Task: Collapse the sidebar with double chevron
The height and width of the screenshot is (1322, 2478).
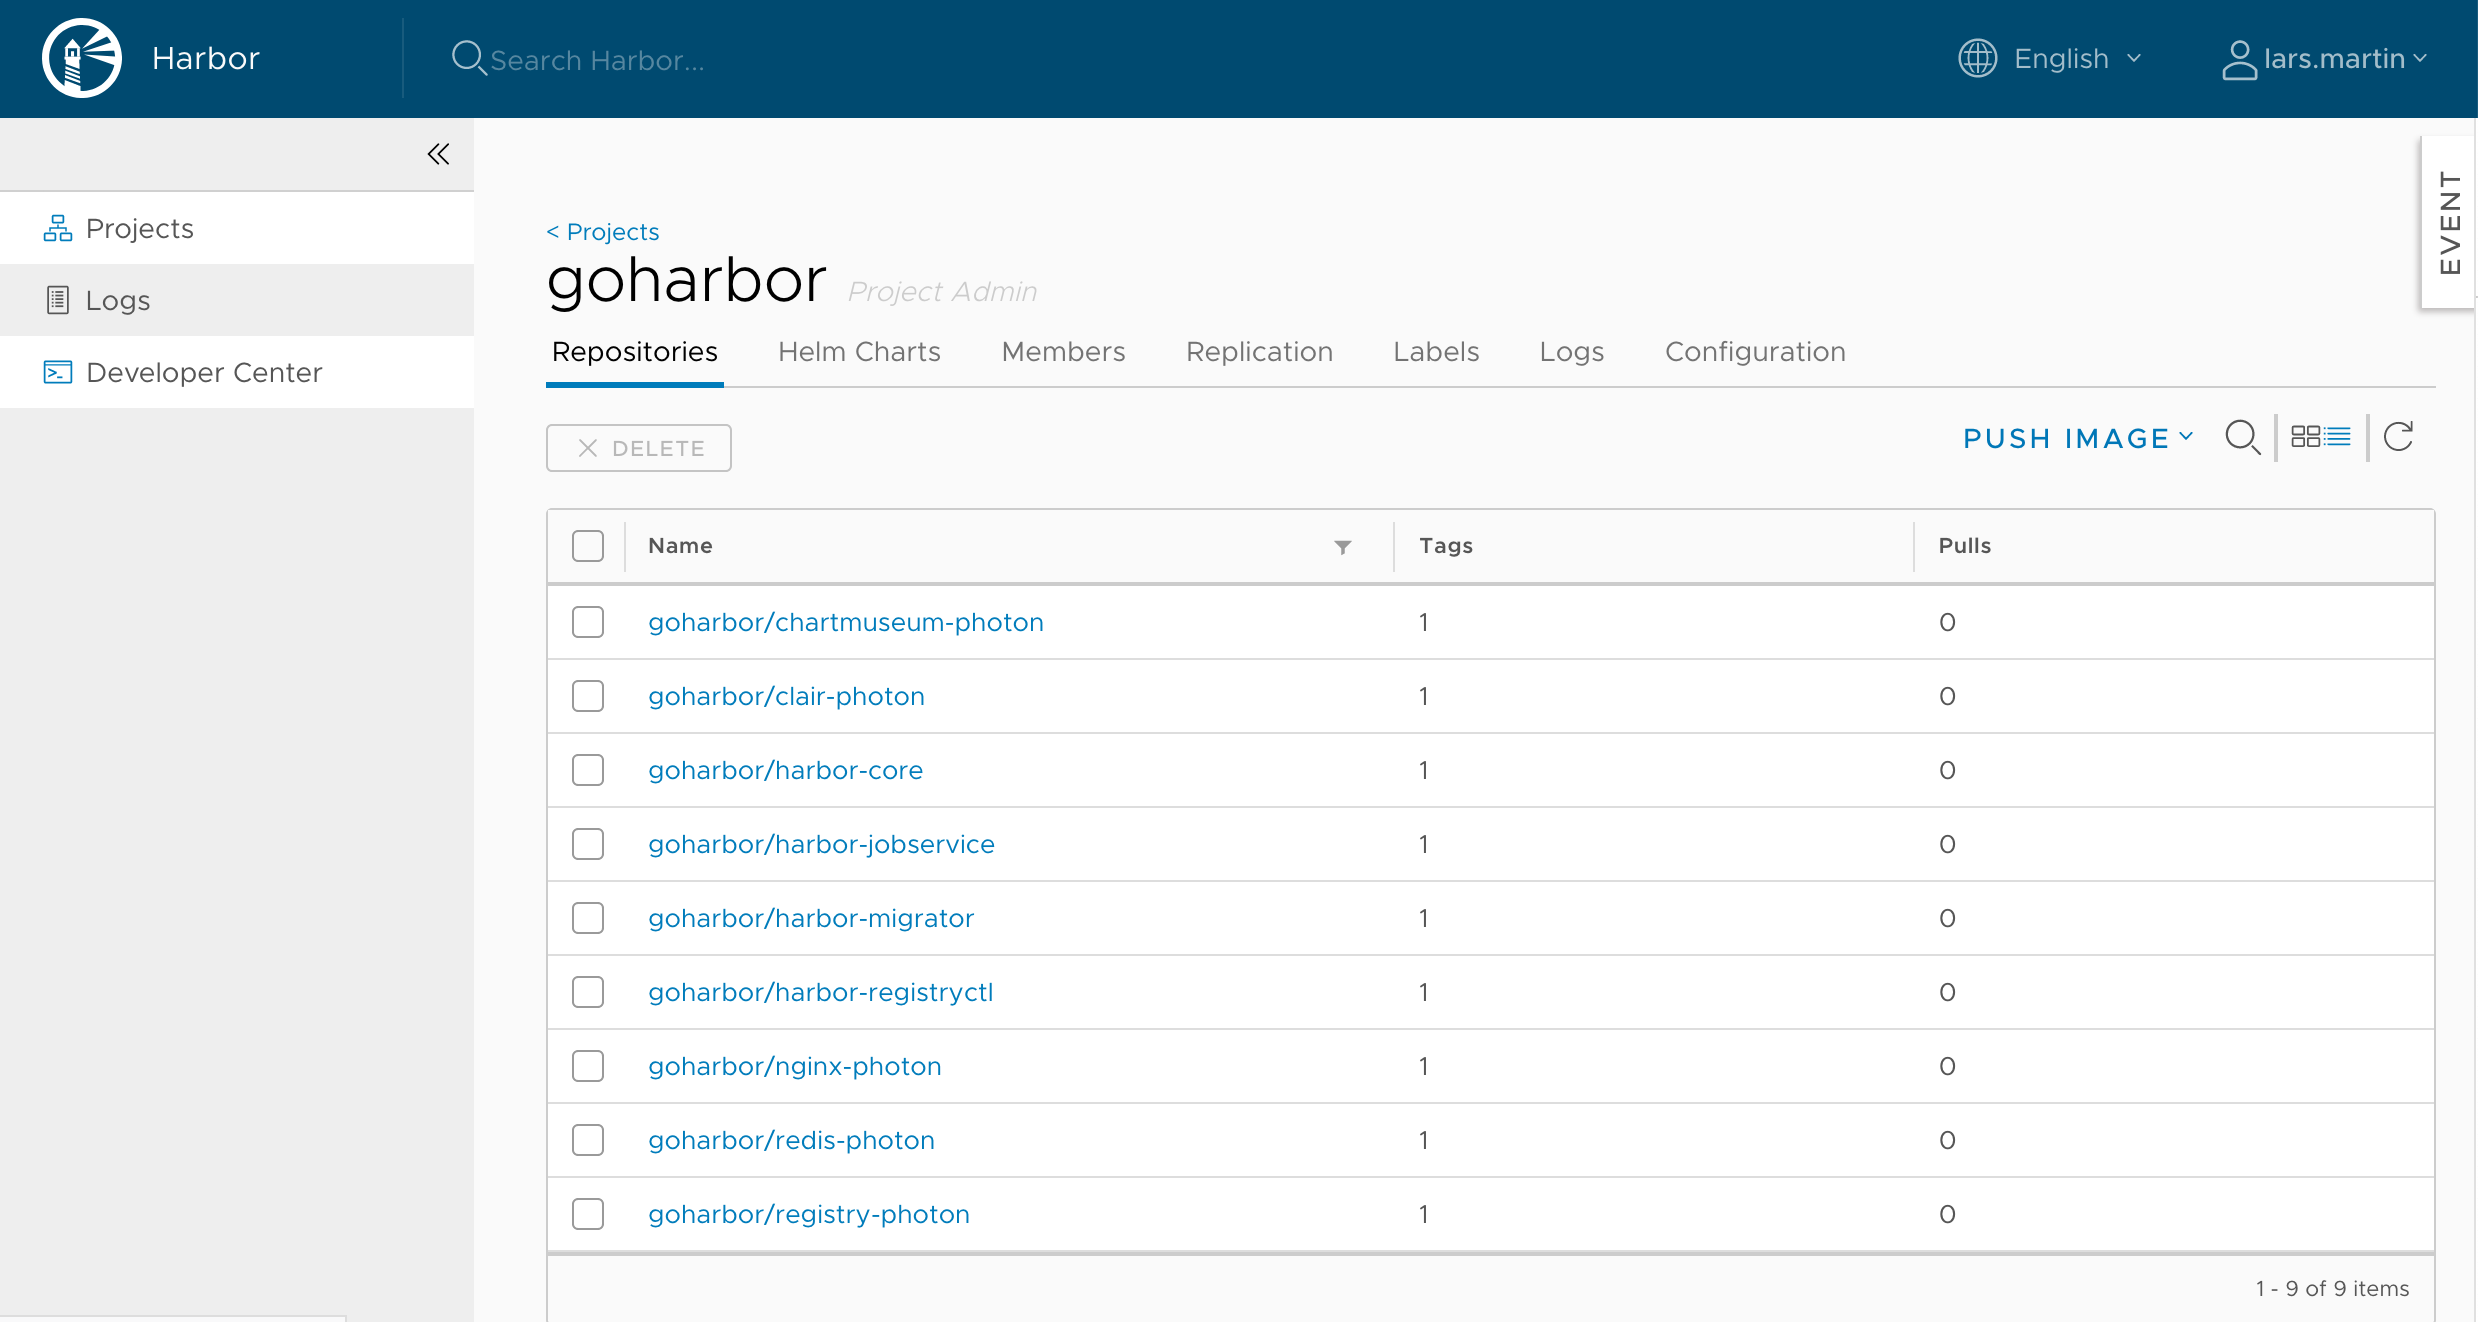Action: tap(438, 154)
